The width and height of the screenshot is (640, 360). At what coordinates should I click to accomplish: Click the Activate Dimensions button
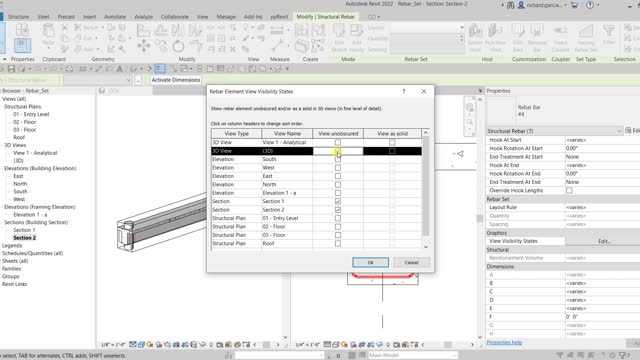(x=176, y=80)
